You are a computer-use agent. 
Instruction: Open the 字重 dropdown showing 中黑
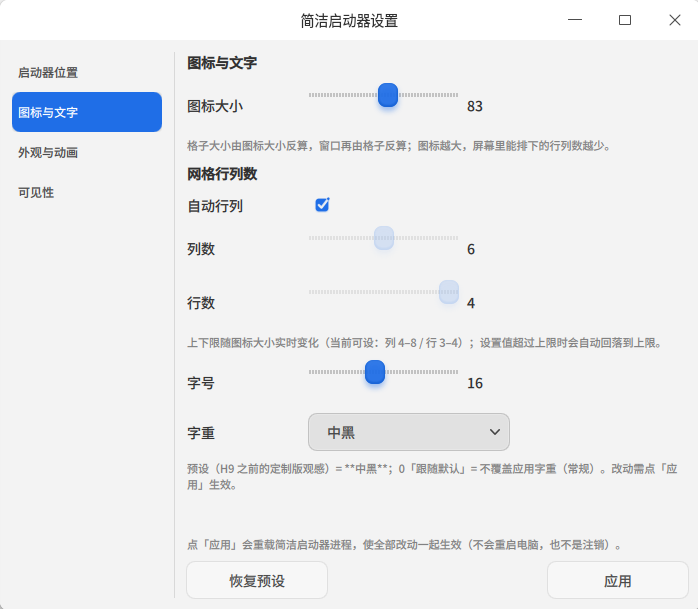coord(409,432)
